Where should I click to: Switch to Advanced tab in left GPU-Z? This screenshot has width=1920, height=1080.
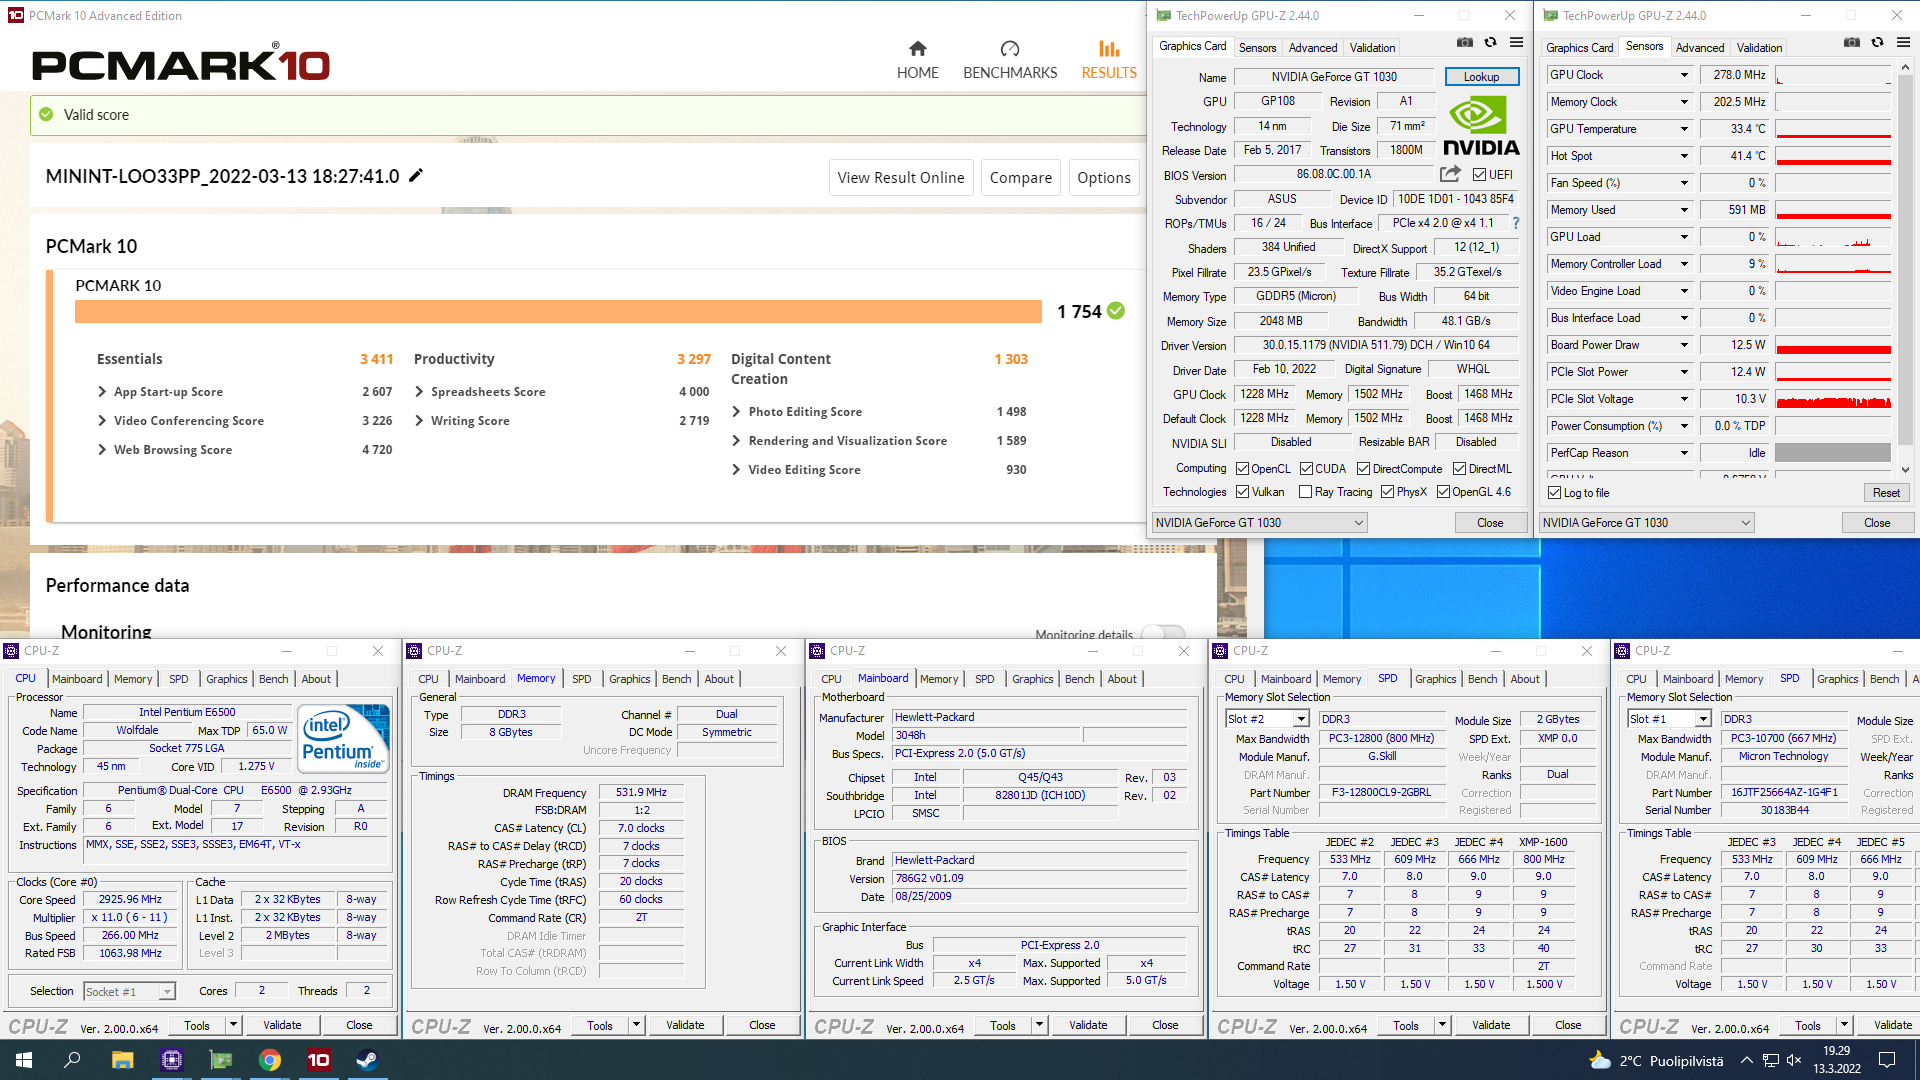point(1312,47)
